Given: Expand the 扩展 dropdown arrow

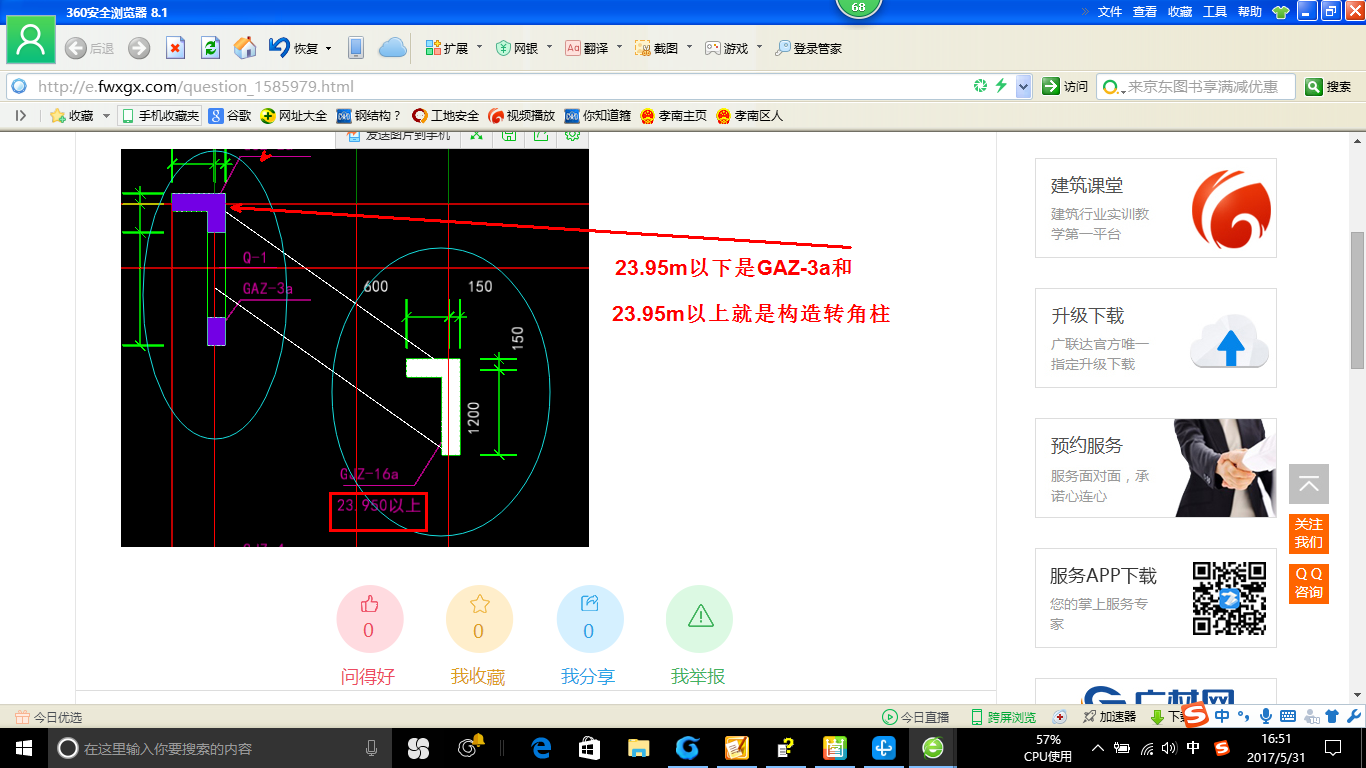Looking at the screenshot, I should point(479,47).
